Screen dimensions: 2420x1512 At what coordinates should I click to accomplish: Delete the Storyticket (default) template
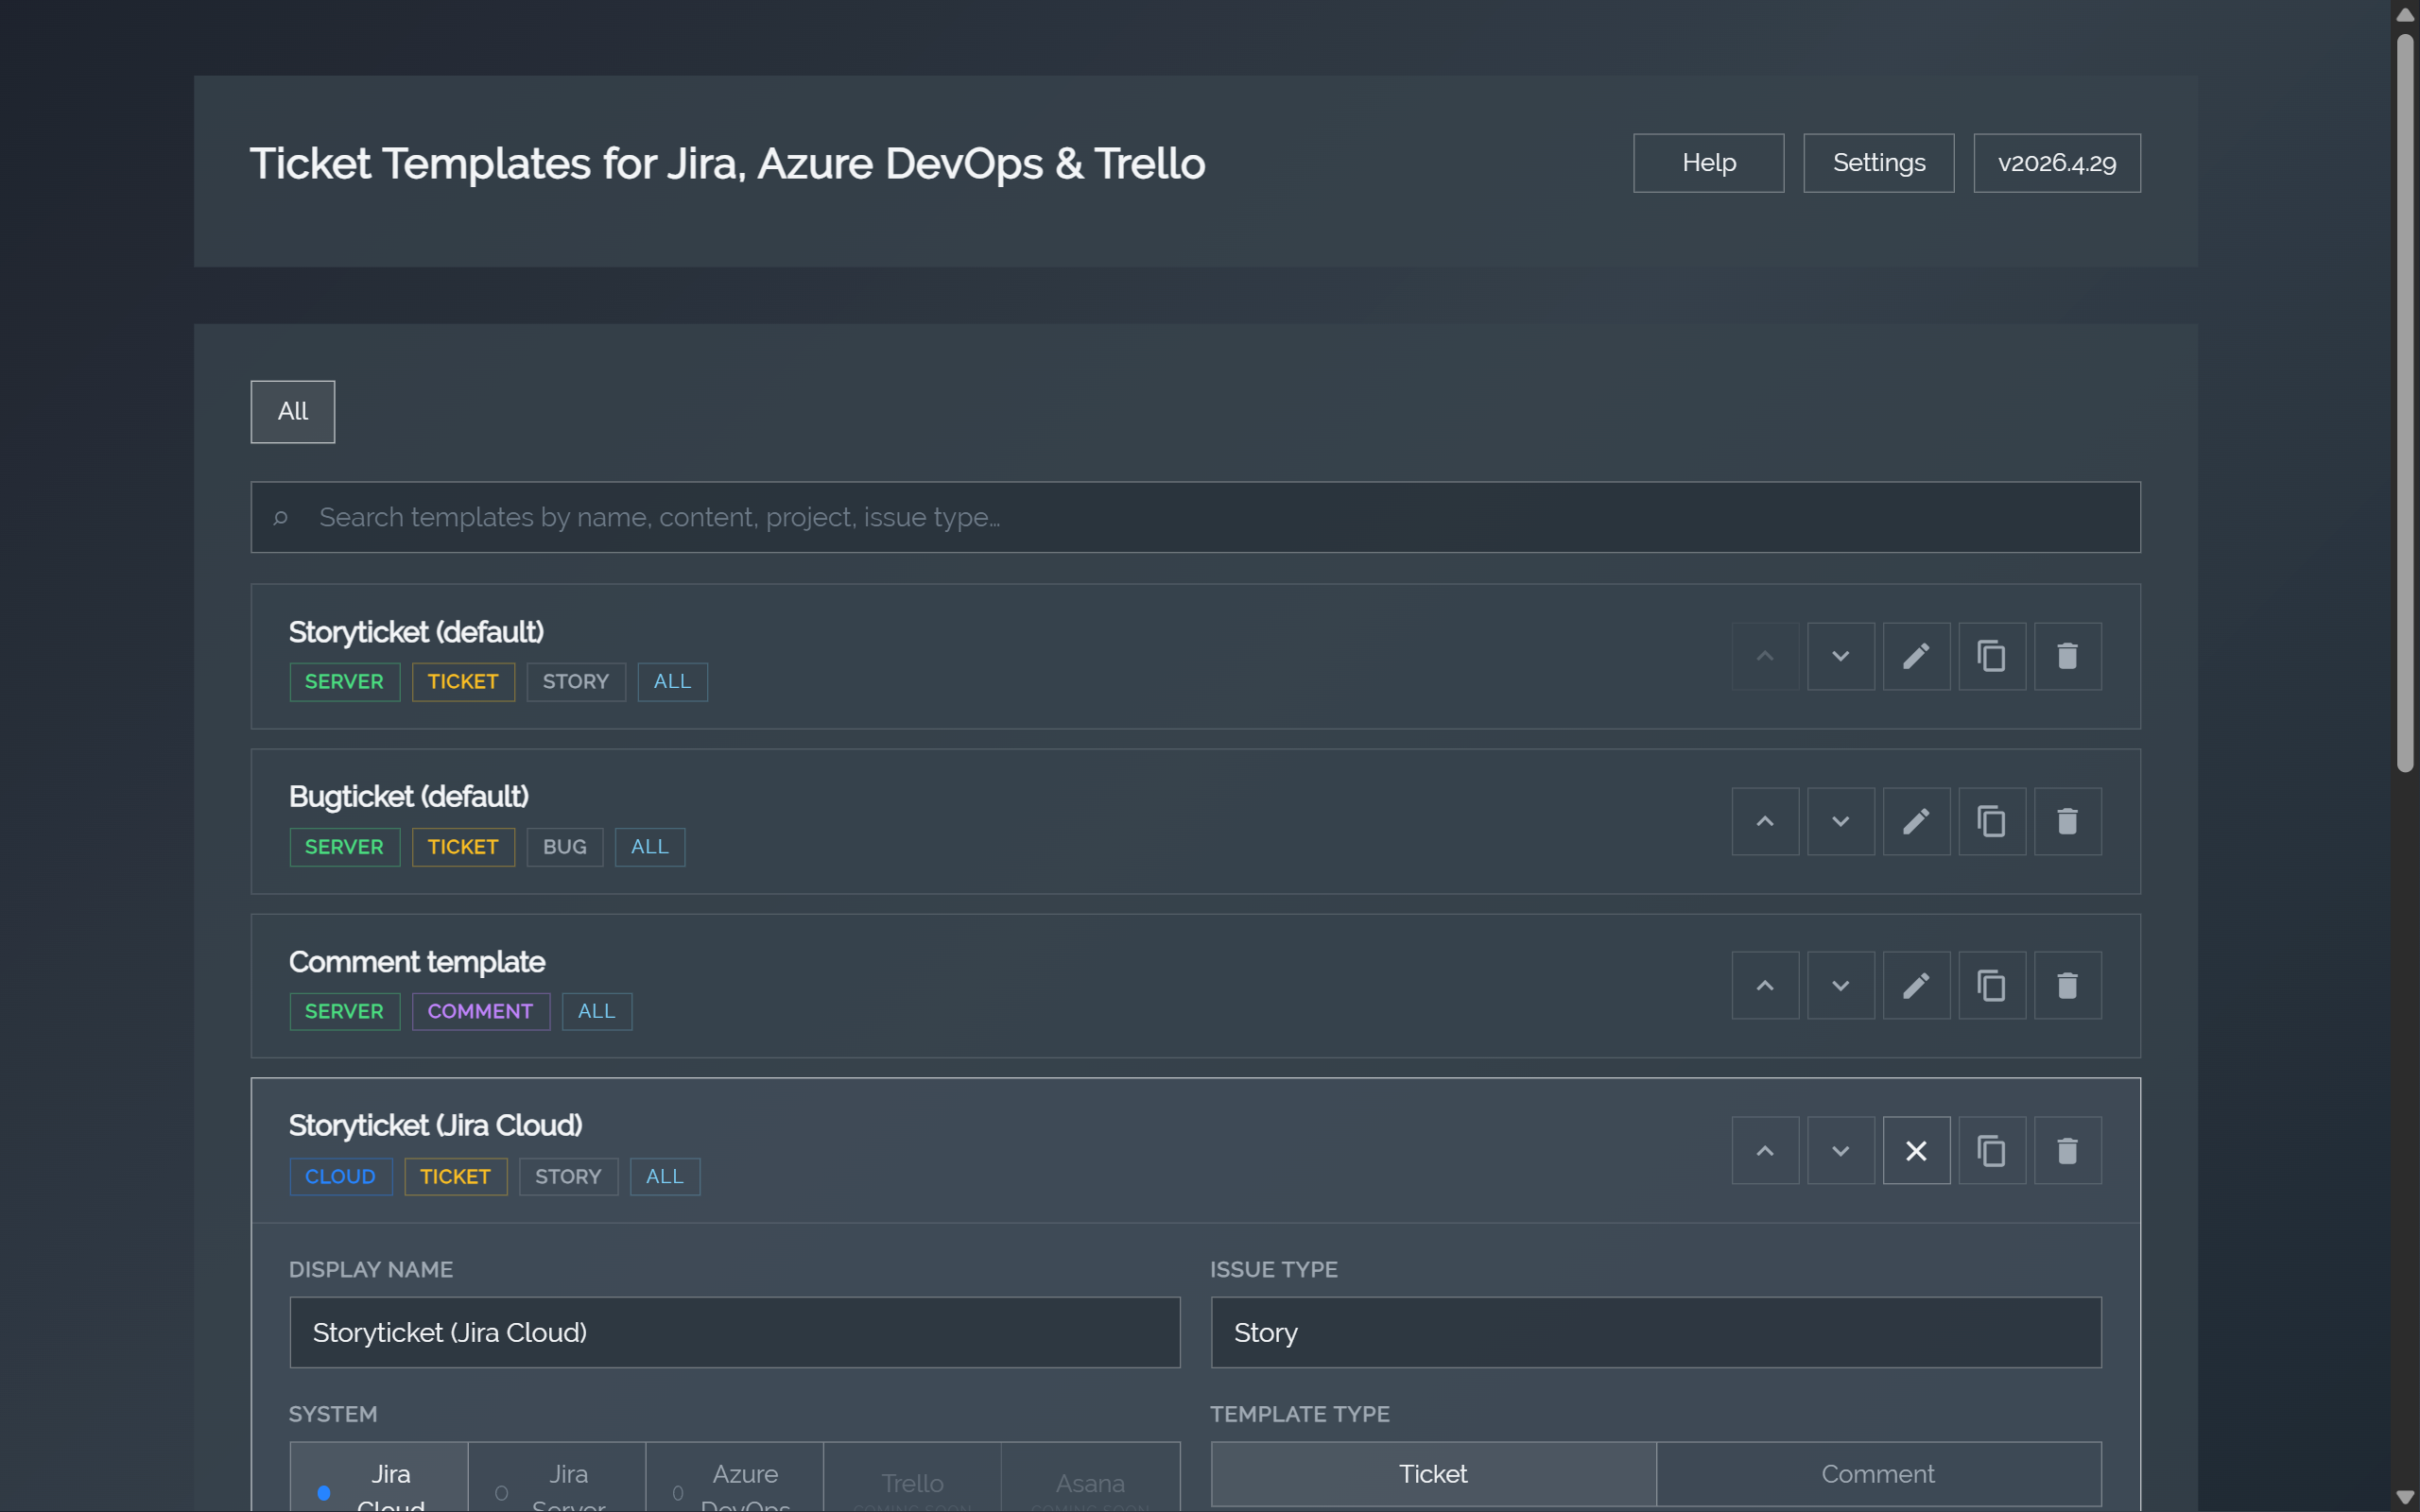[x=2067, y=656]
